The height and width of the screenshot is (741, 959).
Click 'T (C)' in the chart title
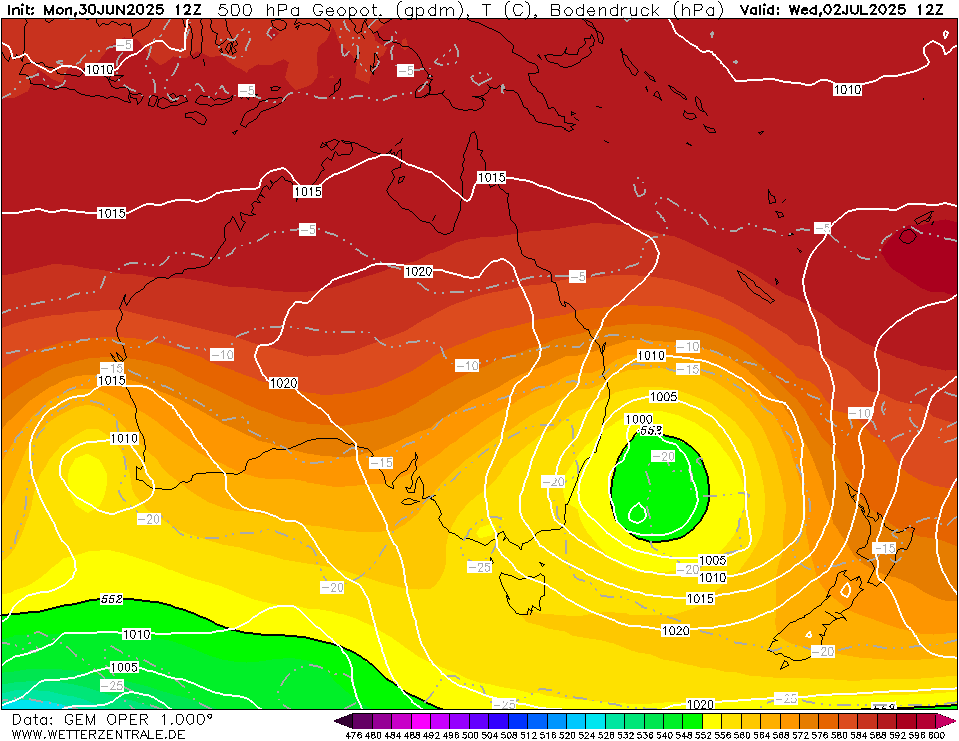(x=506, y=10)
